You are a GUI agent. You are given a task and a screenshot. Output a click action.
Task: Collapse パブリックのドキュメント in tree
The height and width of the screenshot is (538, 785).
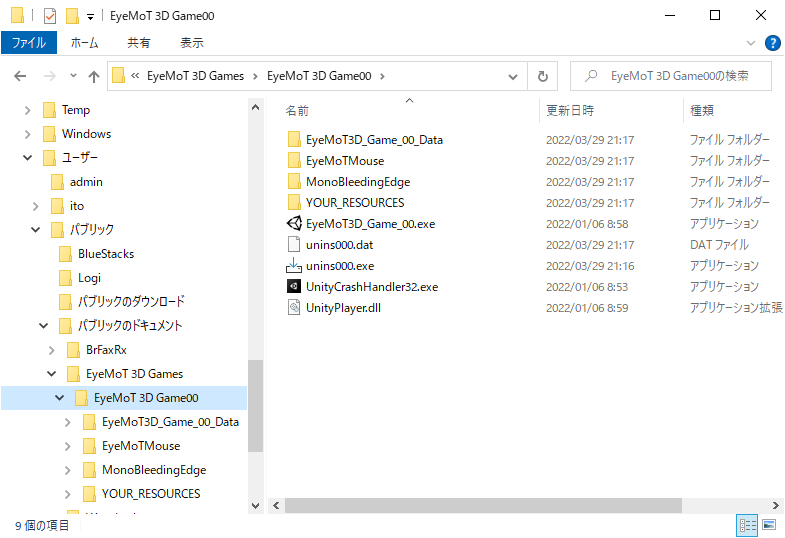coord(43,326)
